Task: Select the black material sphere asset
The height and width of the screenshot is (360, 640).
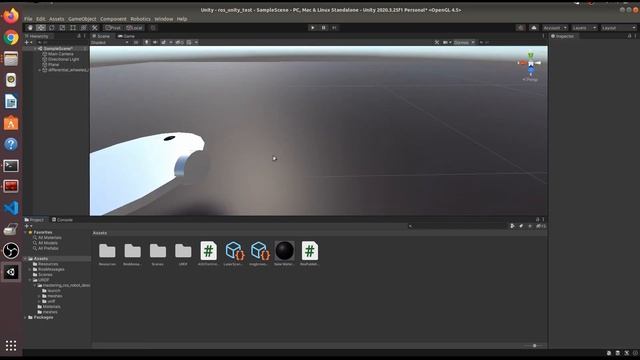Action: click(x=284, y=251)
